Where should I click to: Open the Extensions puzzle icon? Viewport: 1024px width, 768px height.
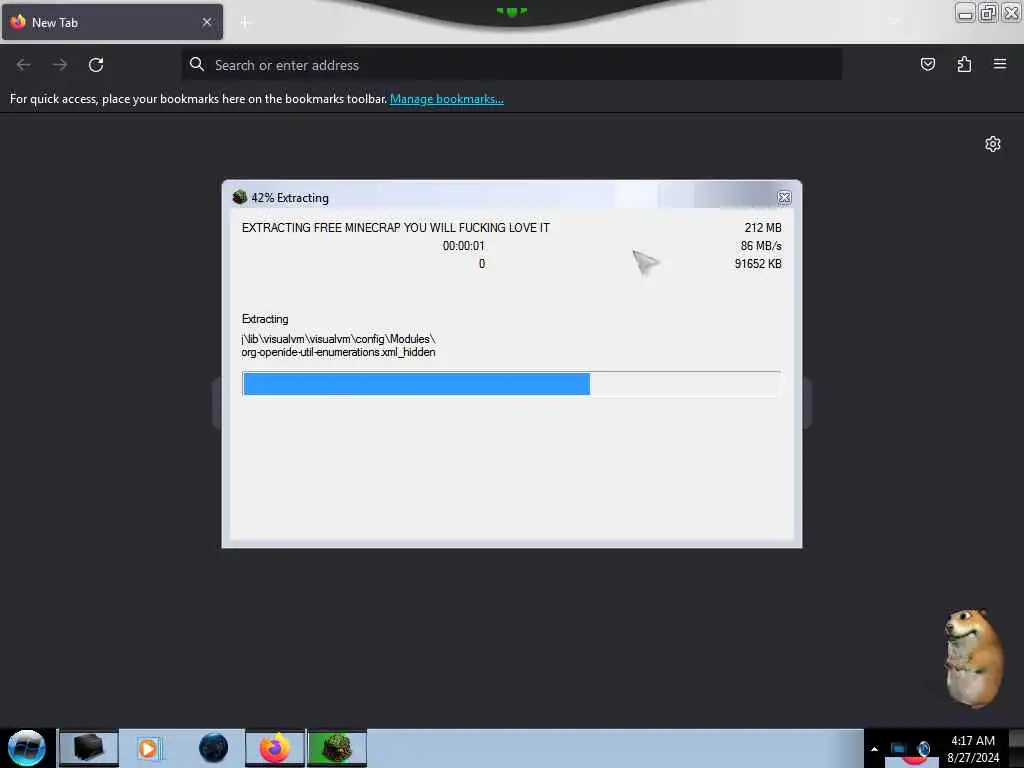click(x=964, y=64)
